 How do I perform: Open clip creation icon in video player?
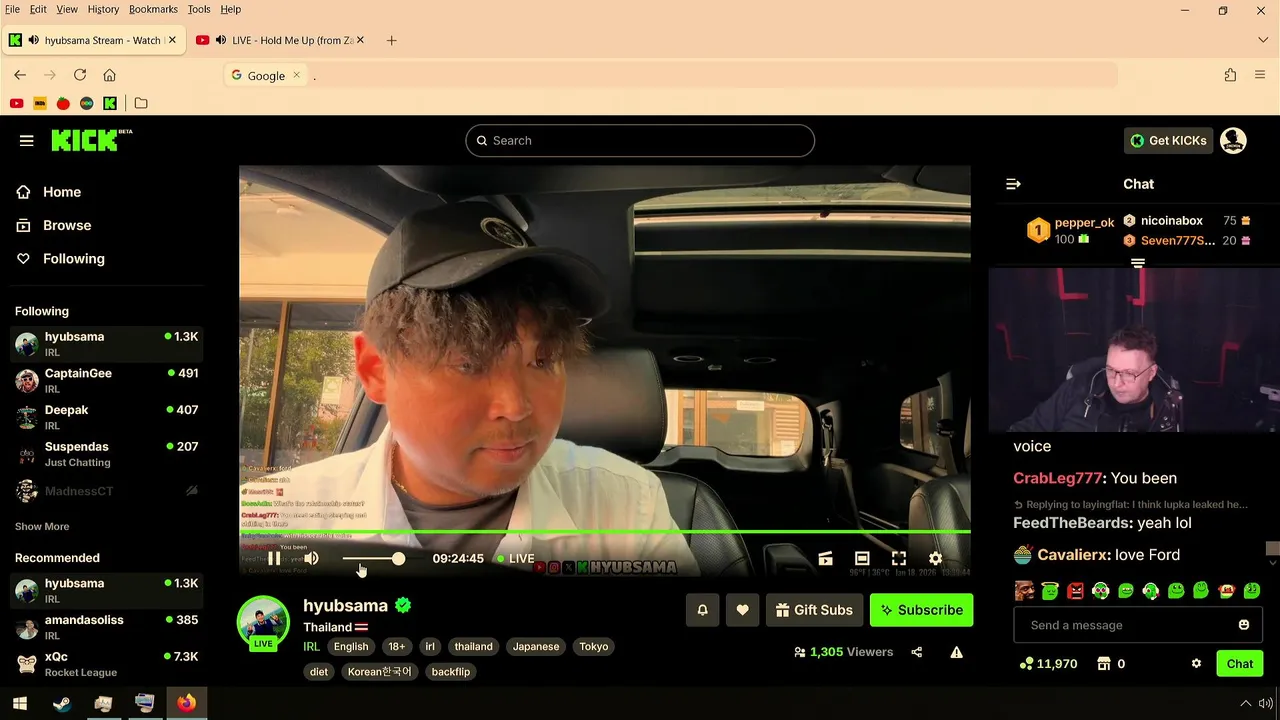click(x=825, y=559)
